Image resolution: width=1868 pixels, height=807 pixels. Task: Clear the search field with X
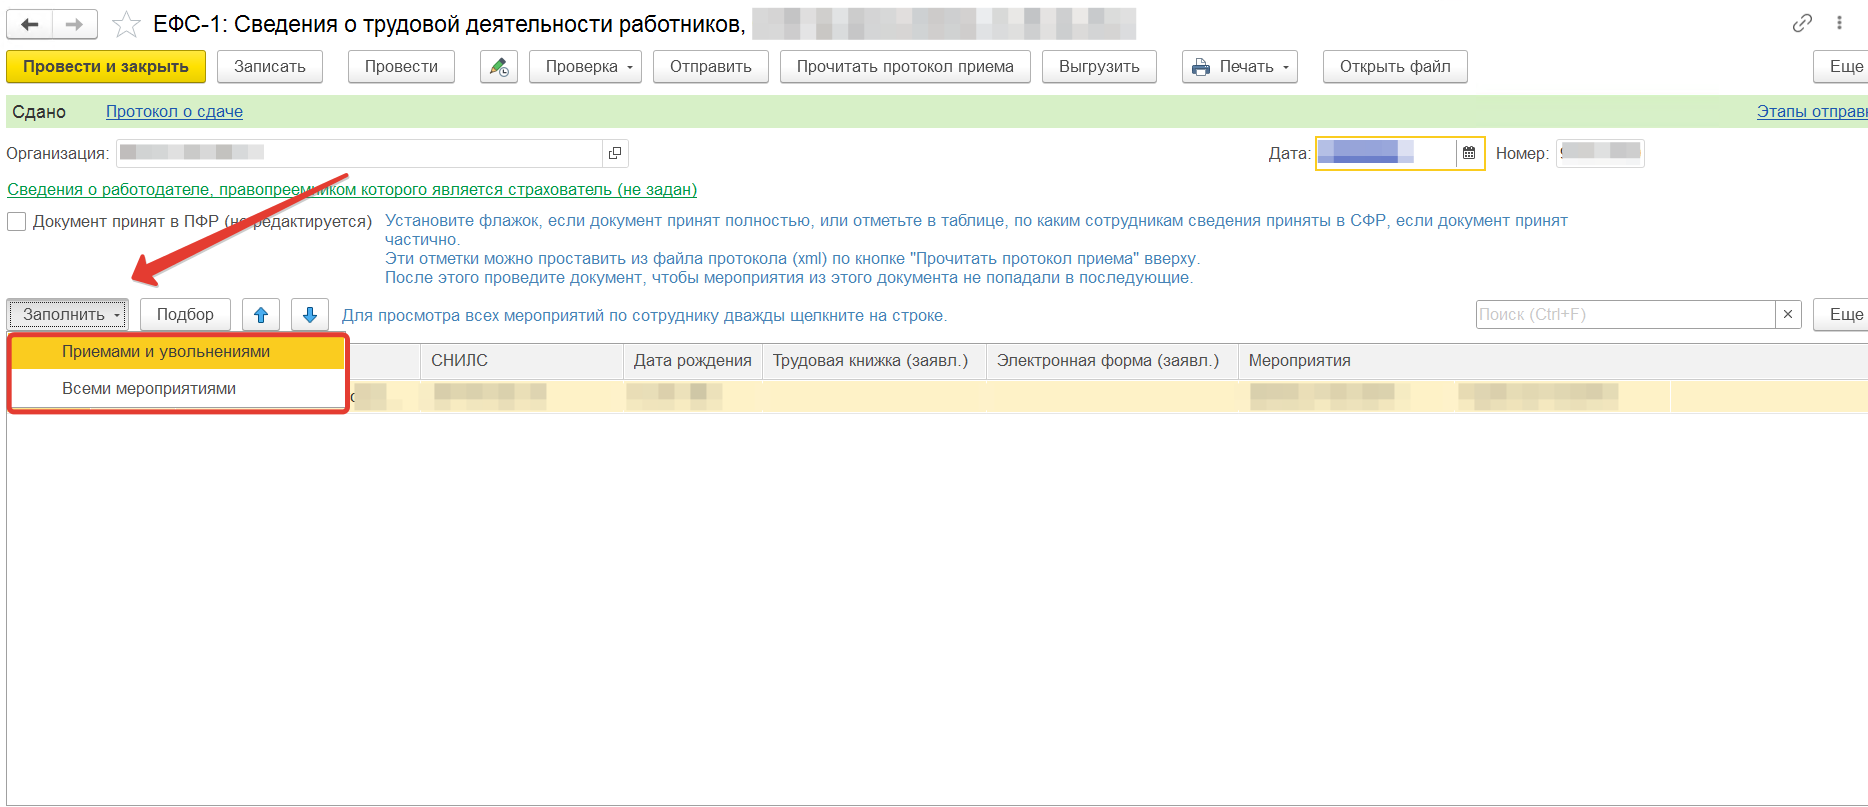[1788, 314]
